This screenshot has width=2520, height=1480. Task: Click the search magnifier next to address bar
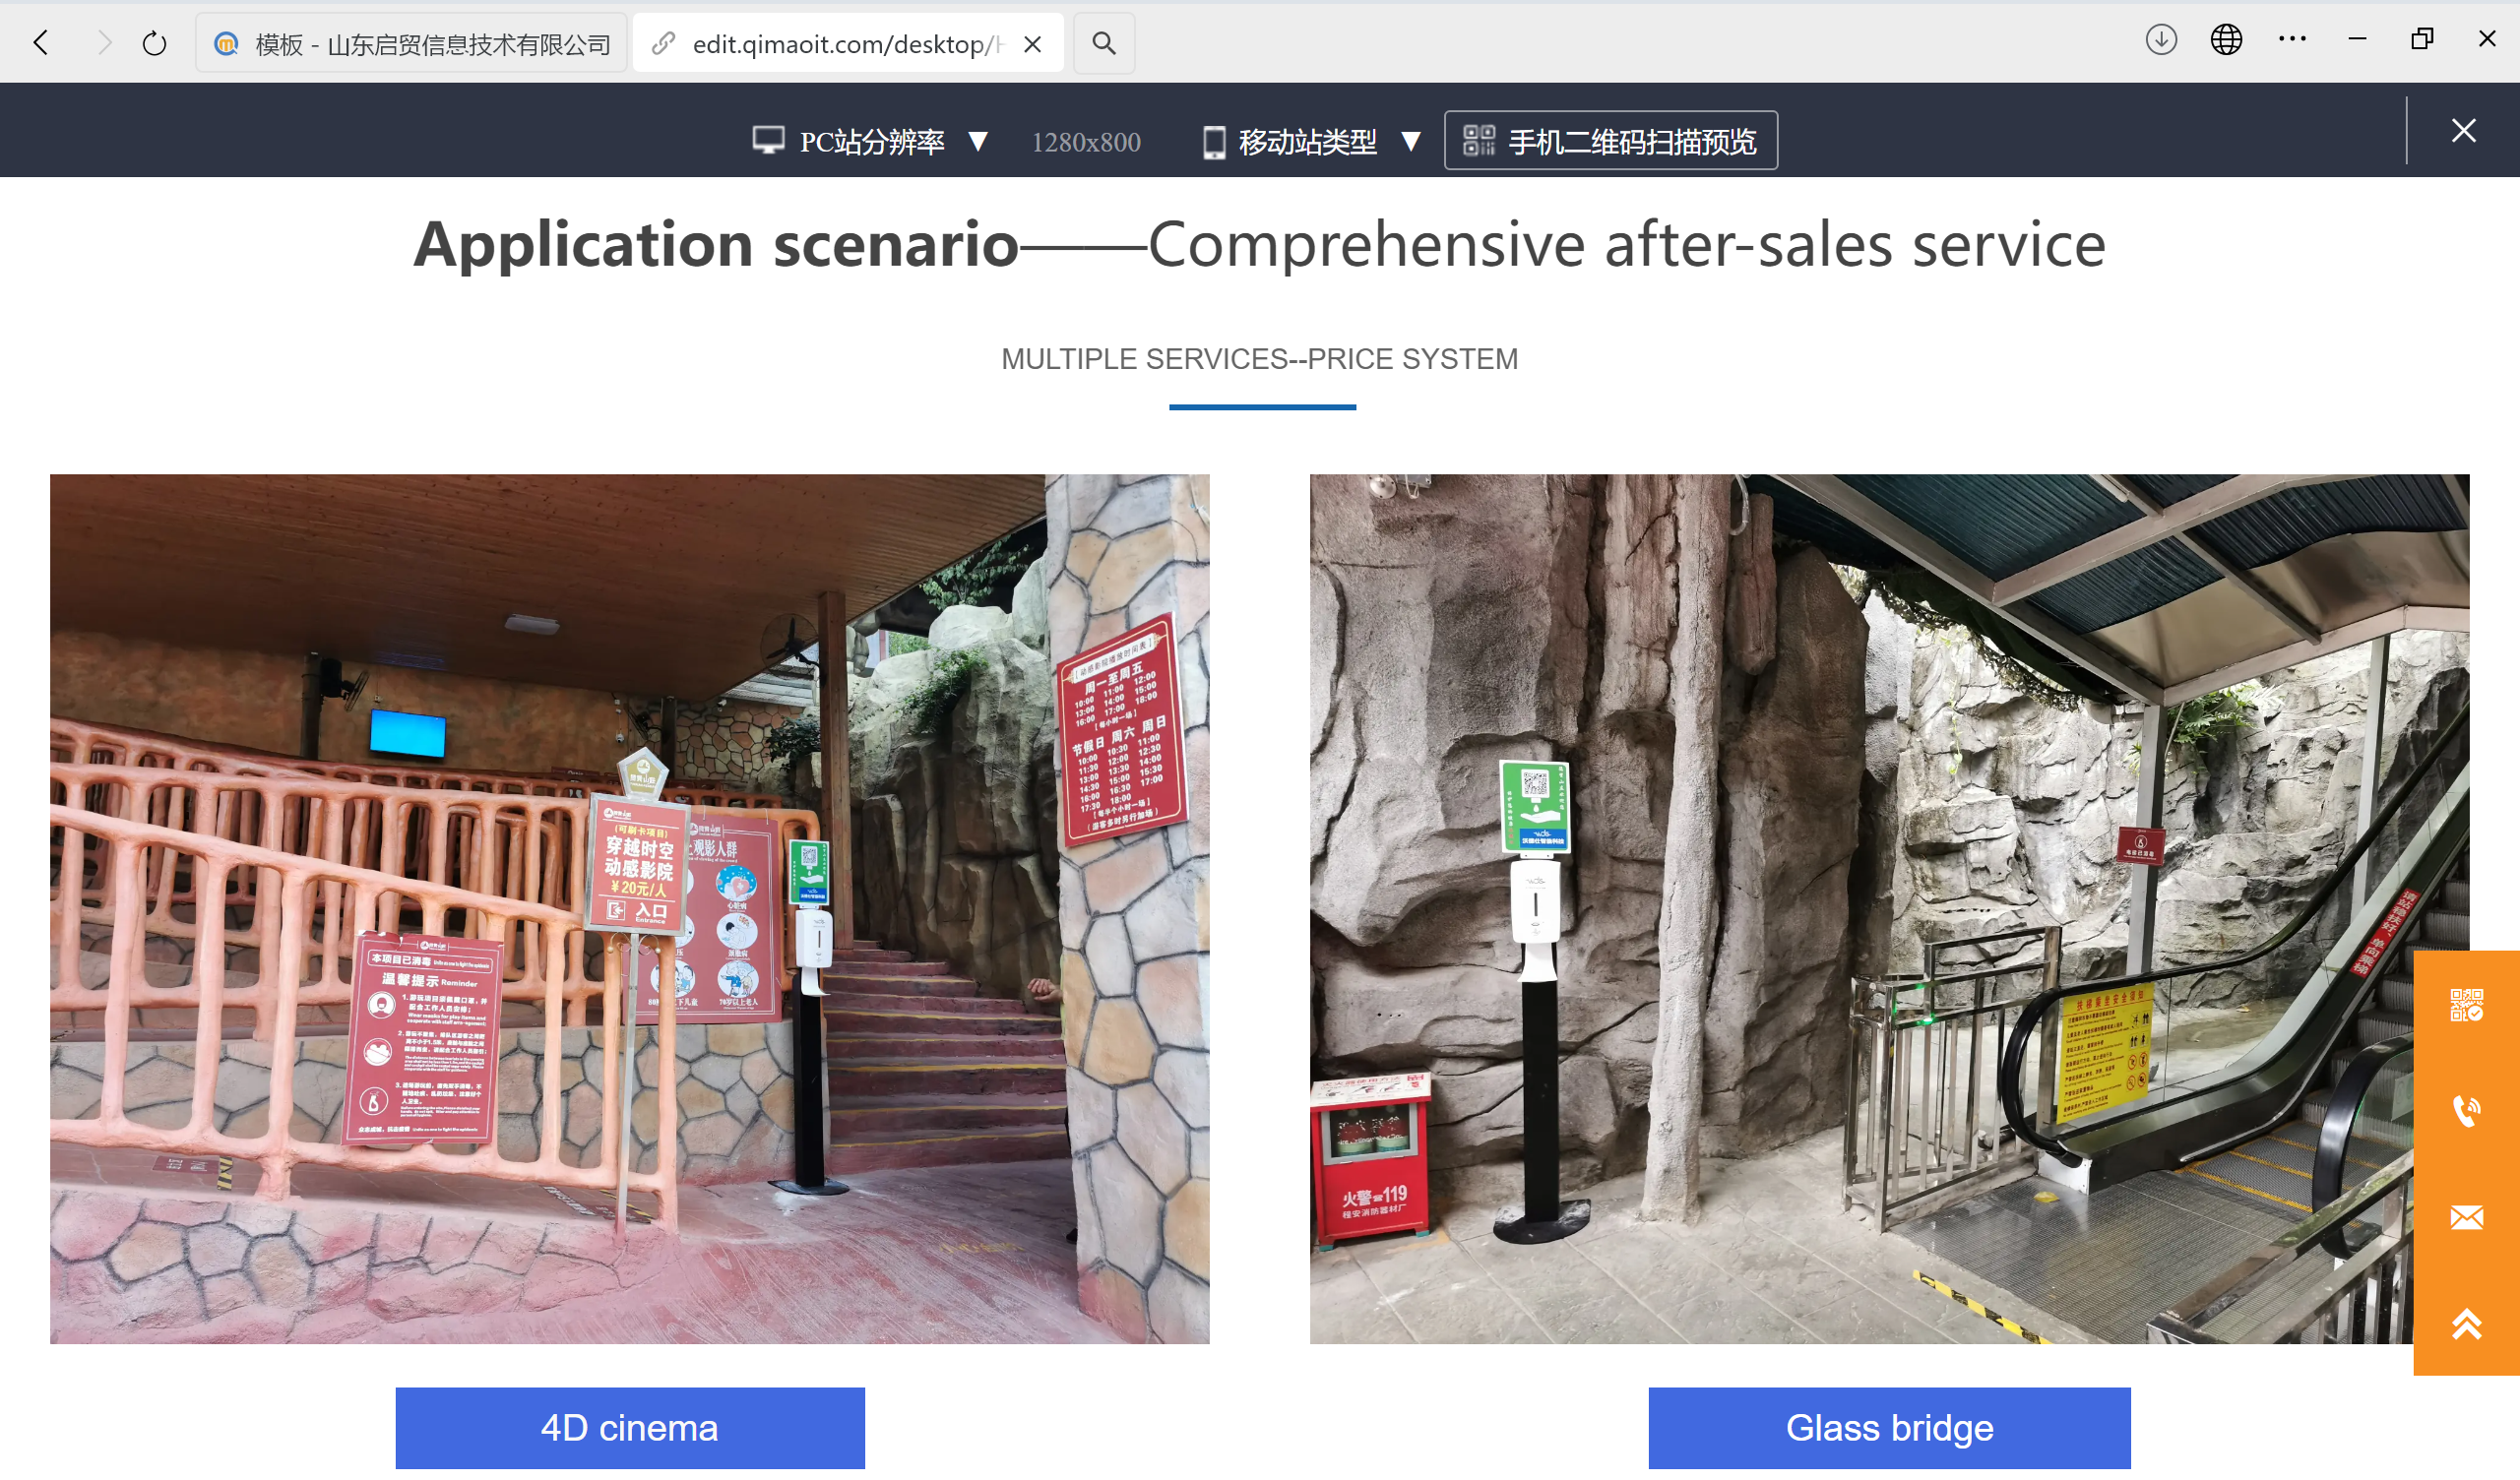click(1103, 43)
